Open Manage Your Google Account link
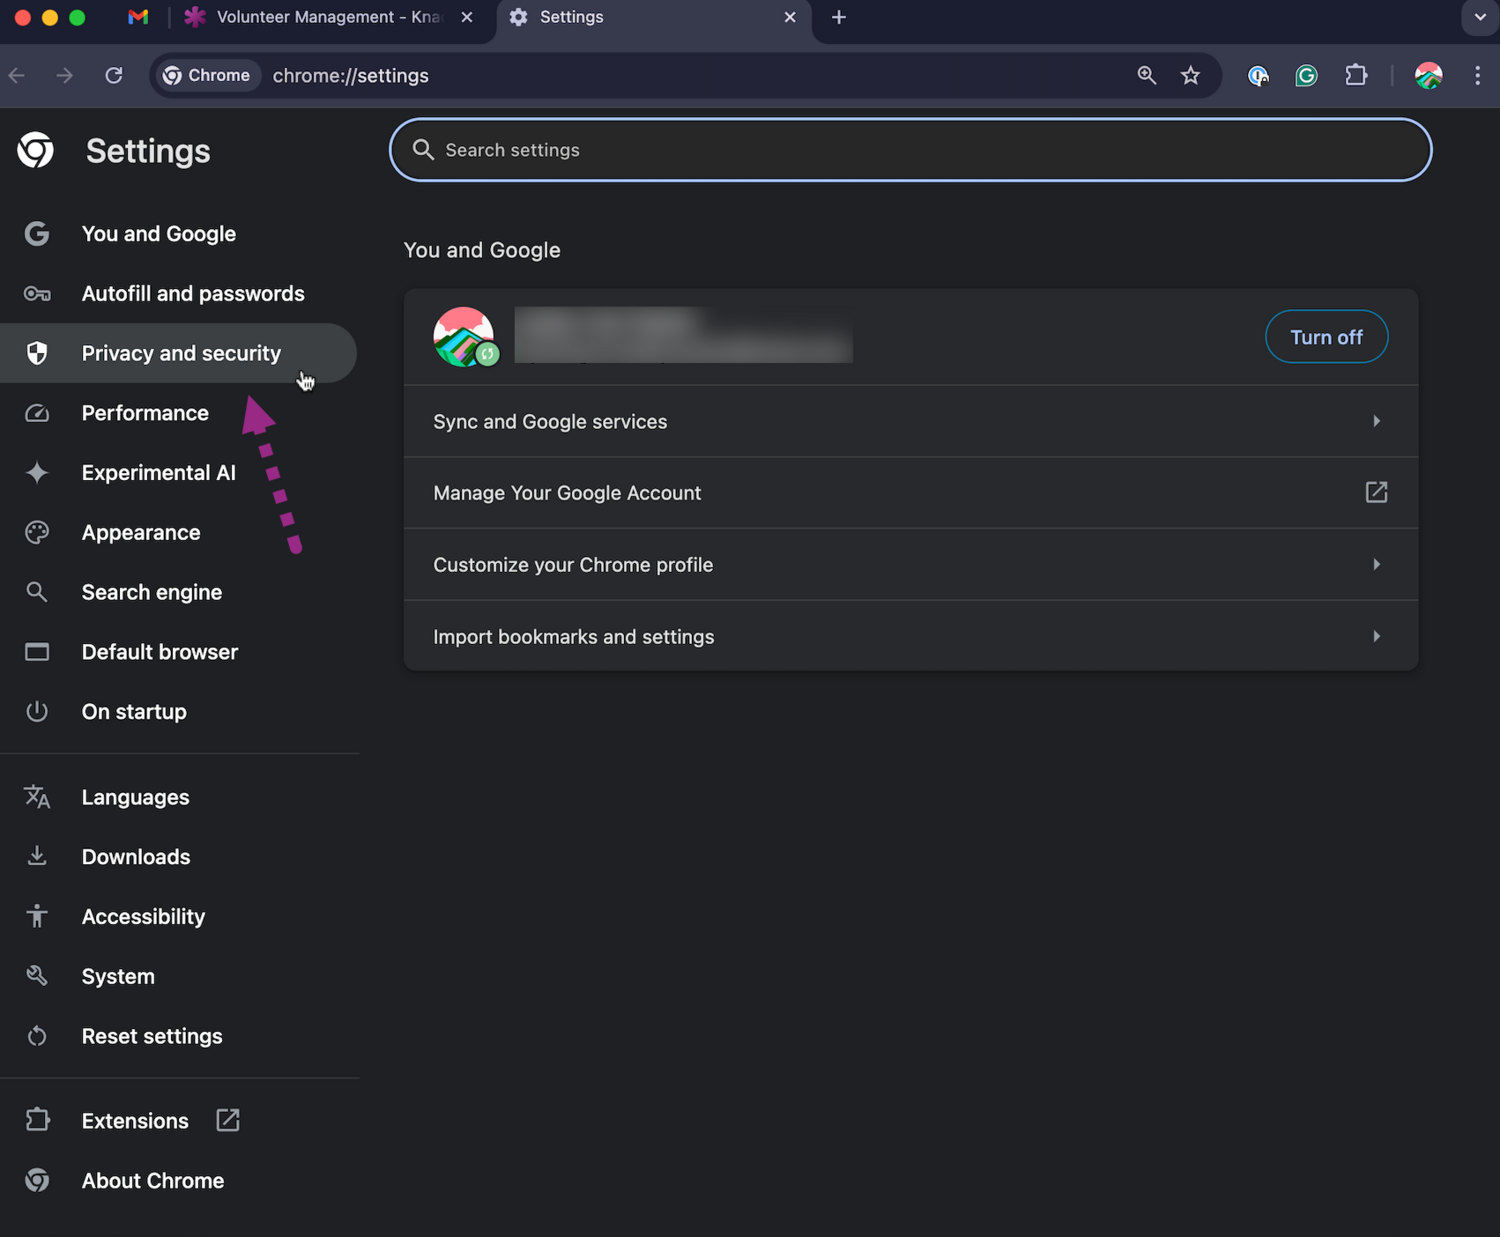 (910, 493)
